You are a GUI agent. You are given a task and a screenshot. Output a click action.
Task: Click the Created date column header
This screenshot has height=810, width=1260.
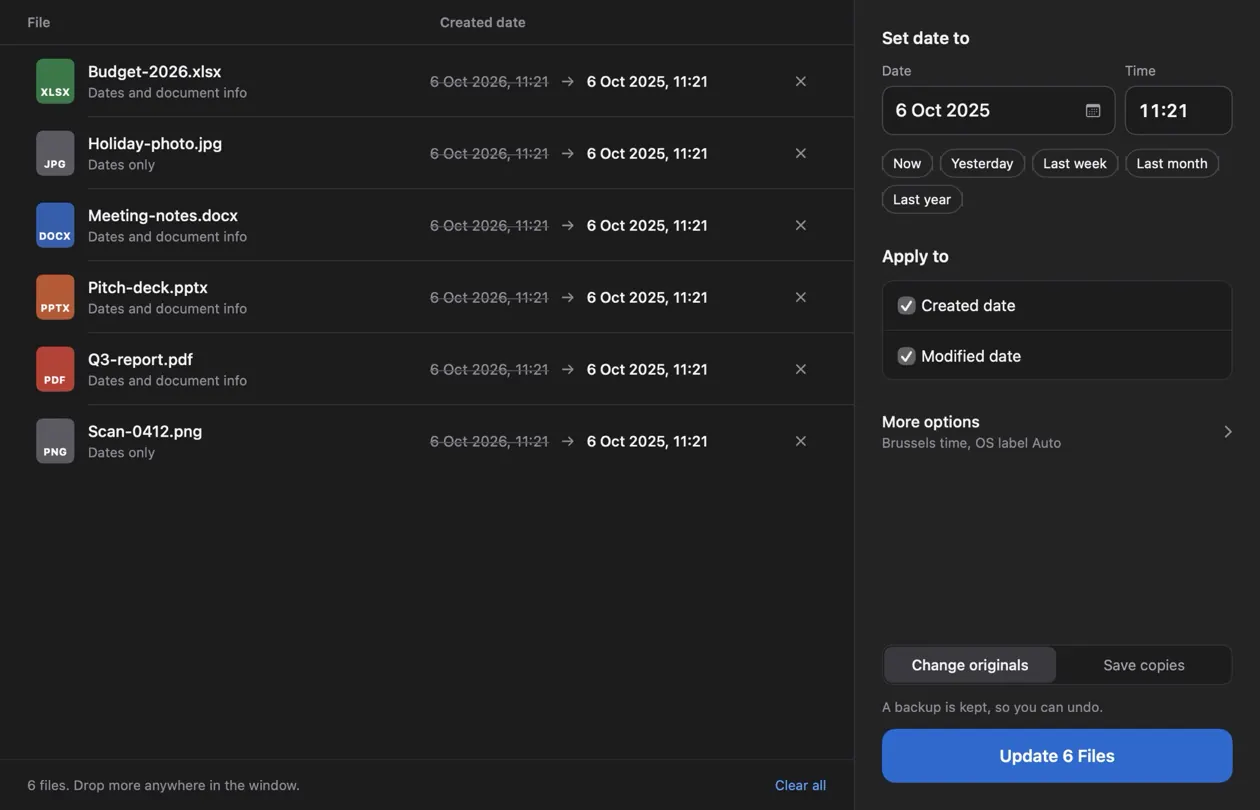coord(483,22)
